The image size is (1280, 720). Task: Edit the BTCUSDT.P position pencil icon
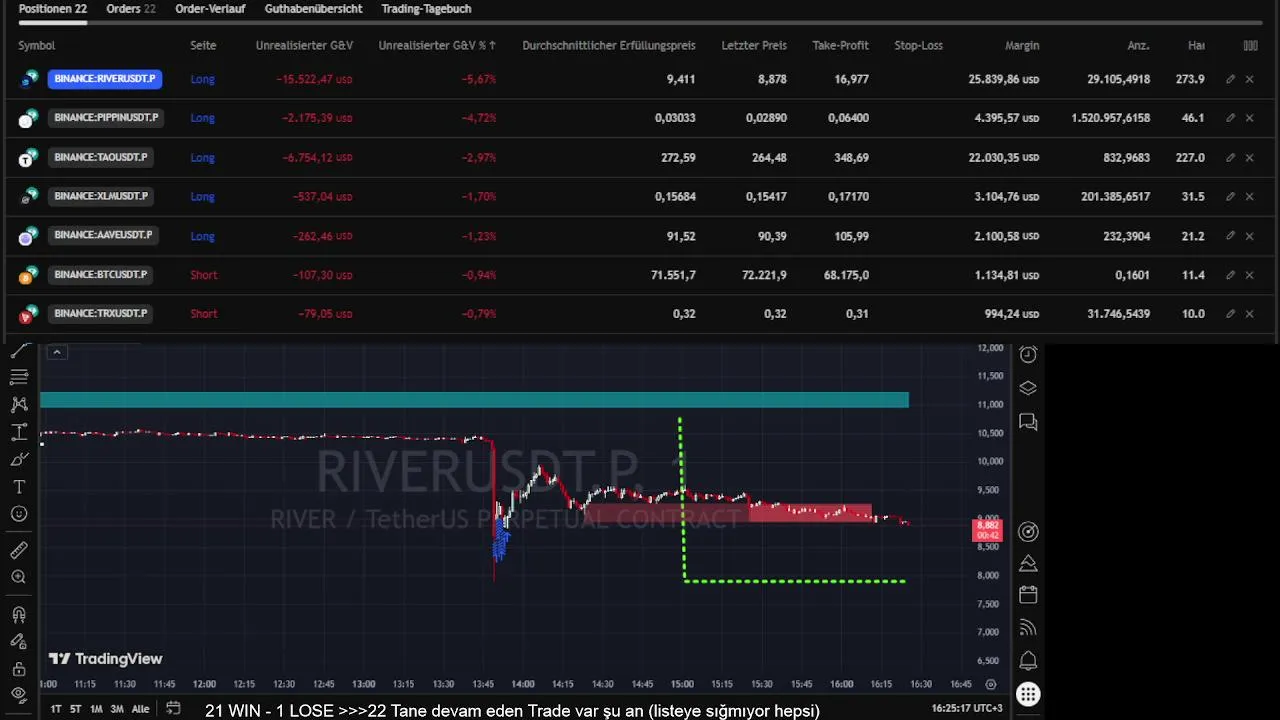coord(1230,275)
